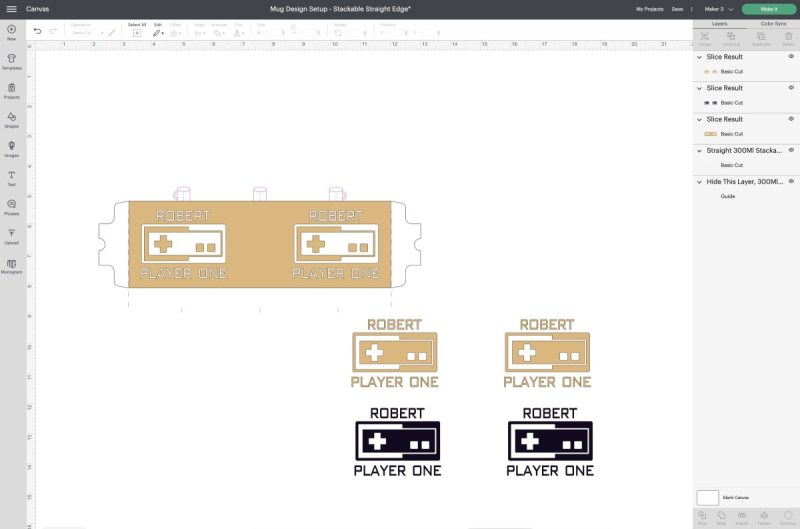
Task: Open the hamburger main menu
Action: tap(11, 9)
